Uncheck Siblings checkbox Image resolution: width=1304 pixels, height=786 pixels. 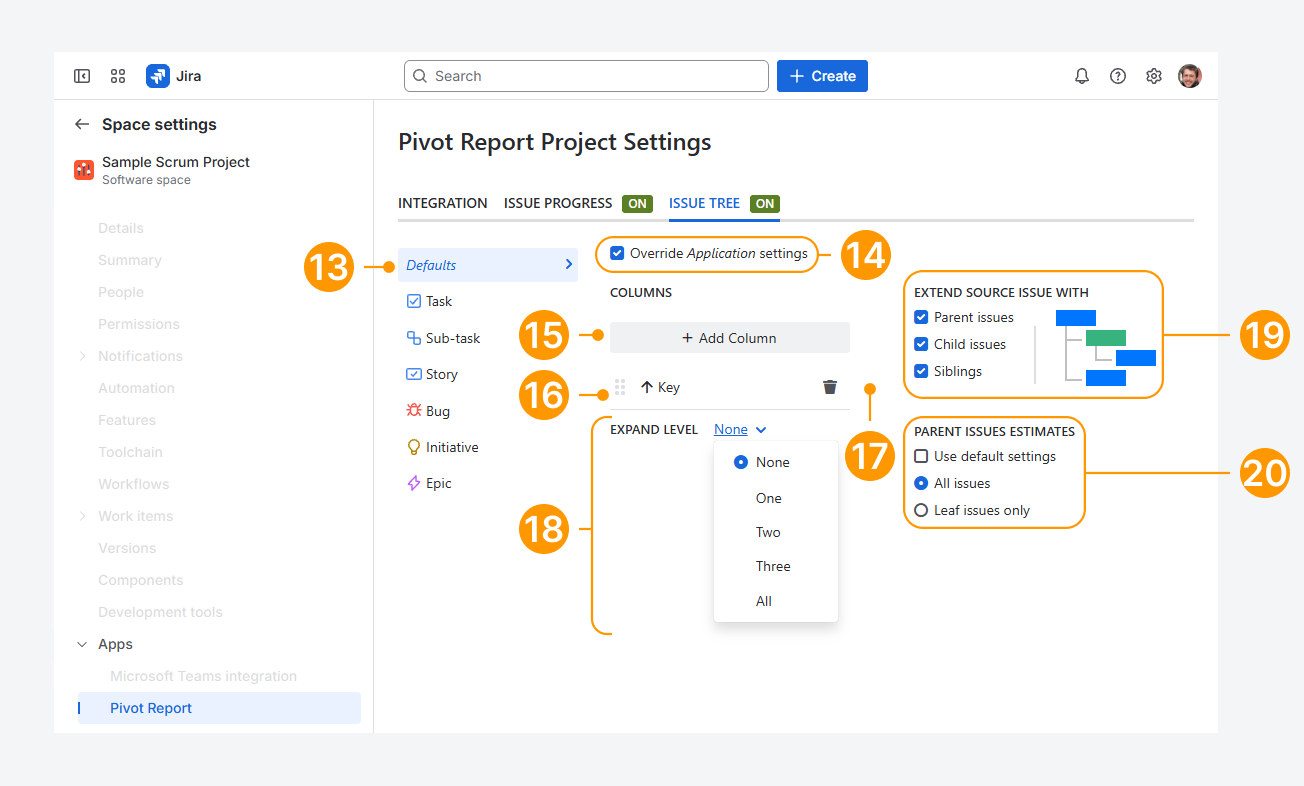921,371
